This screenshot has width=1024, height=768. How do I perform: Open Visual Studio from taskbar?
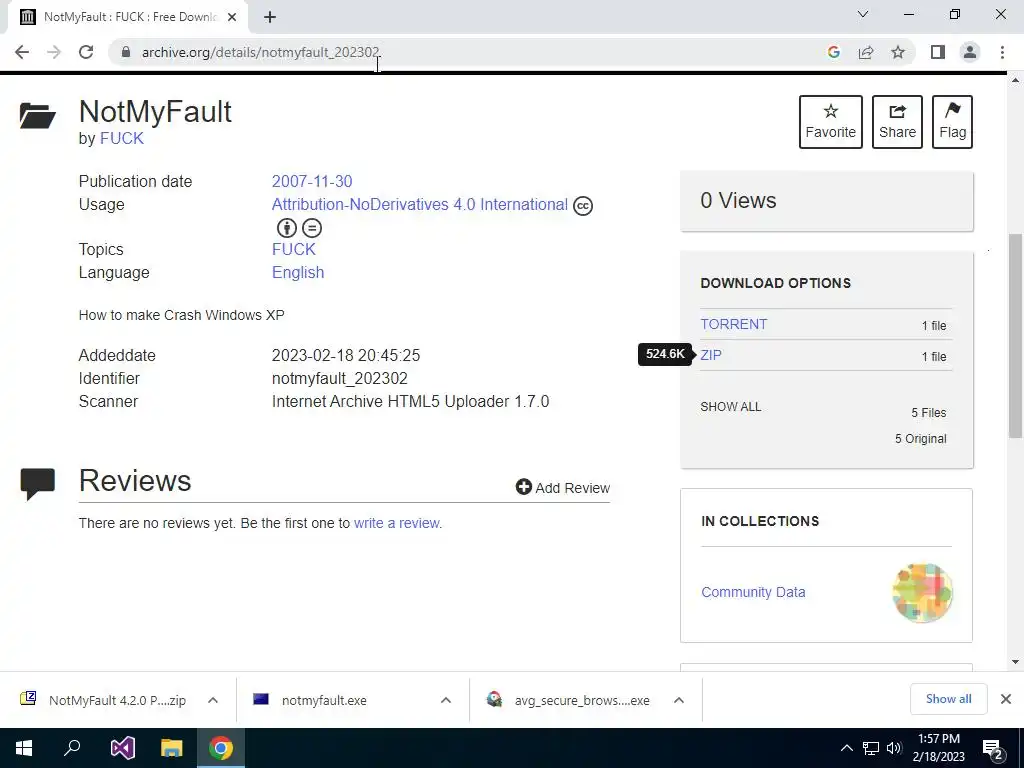click(x=122, y=748)
